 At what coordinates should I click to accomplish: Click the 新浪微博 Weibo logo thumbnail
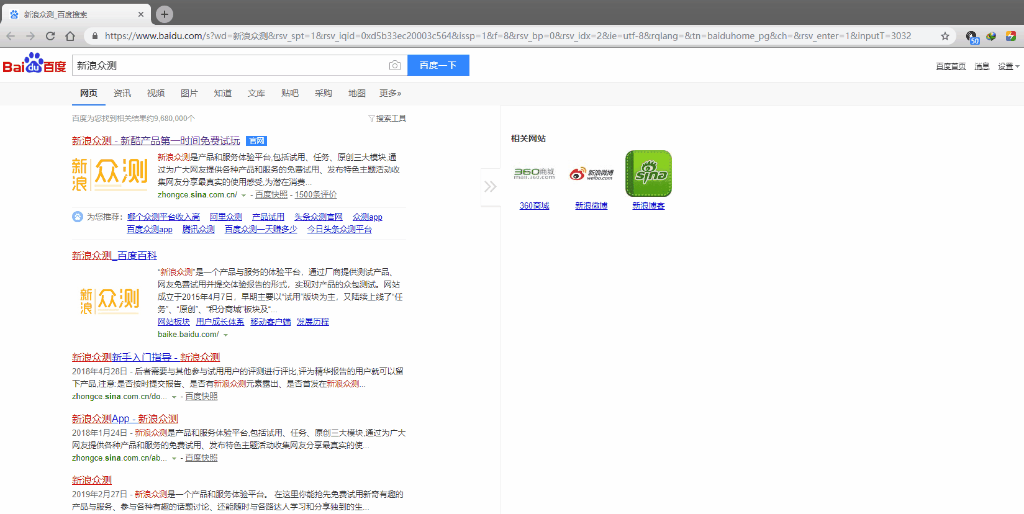pyautogui.click(x=591, y=174)
